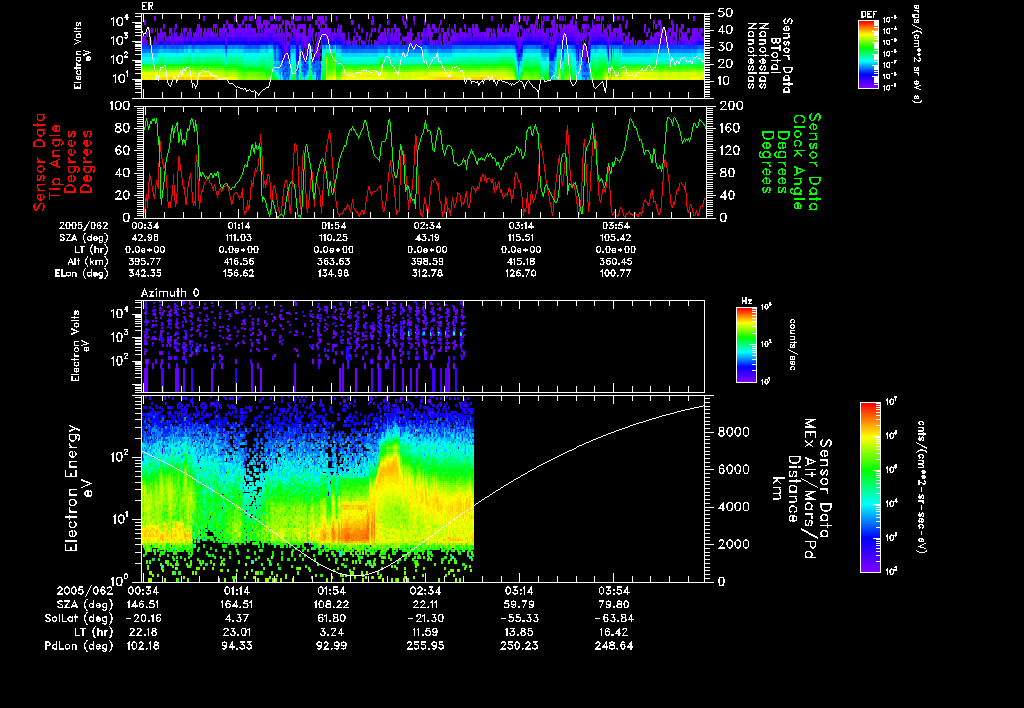Click the DEF color scale bar
1024x708 pixels.
click(868, 54)
